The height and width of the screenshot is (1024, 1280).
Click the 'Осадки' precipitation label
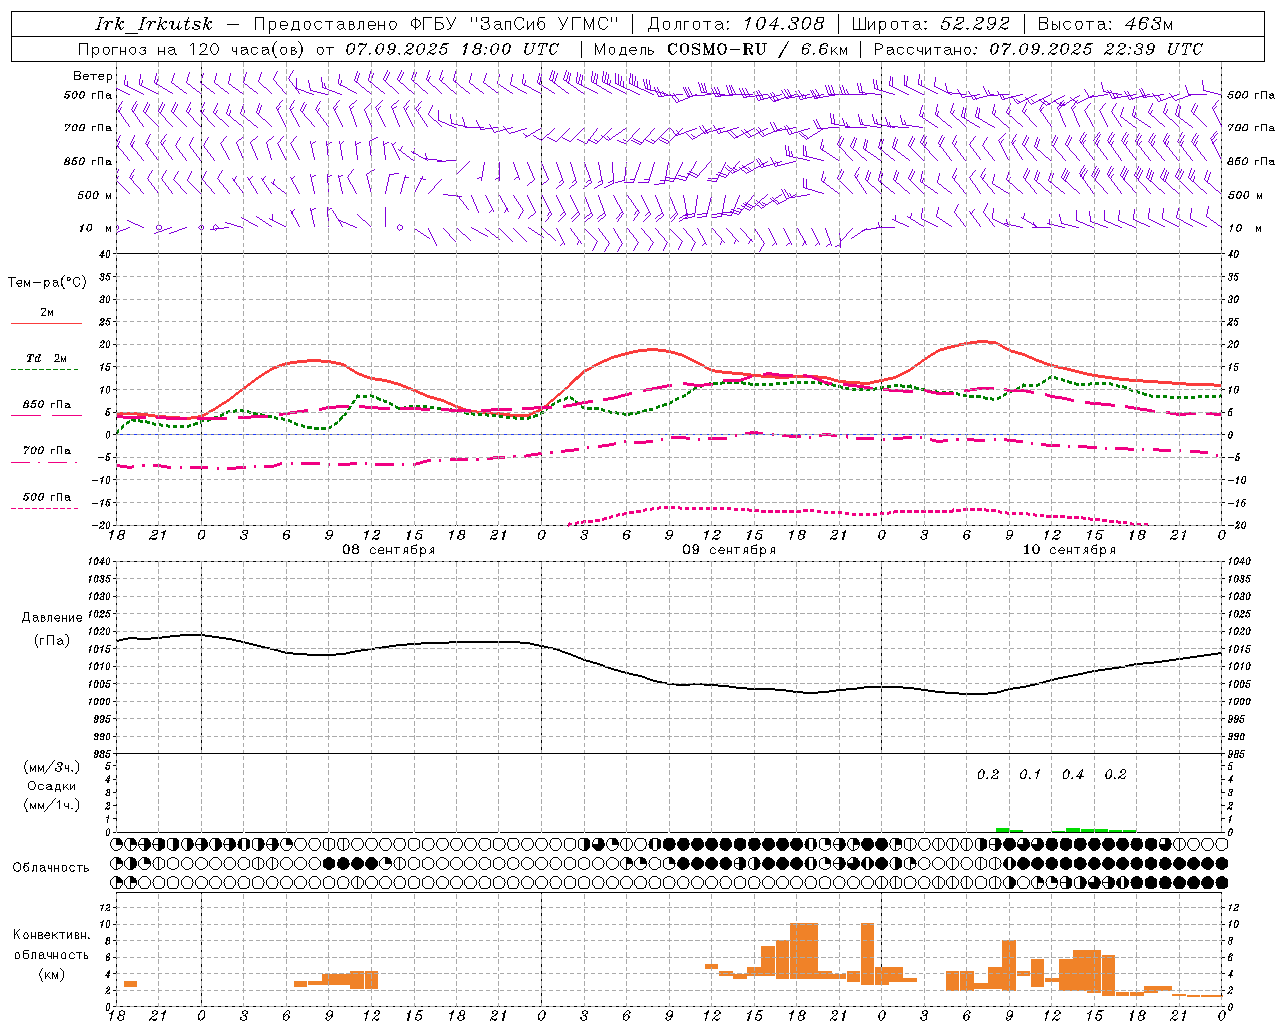click(x=52, y=786)
